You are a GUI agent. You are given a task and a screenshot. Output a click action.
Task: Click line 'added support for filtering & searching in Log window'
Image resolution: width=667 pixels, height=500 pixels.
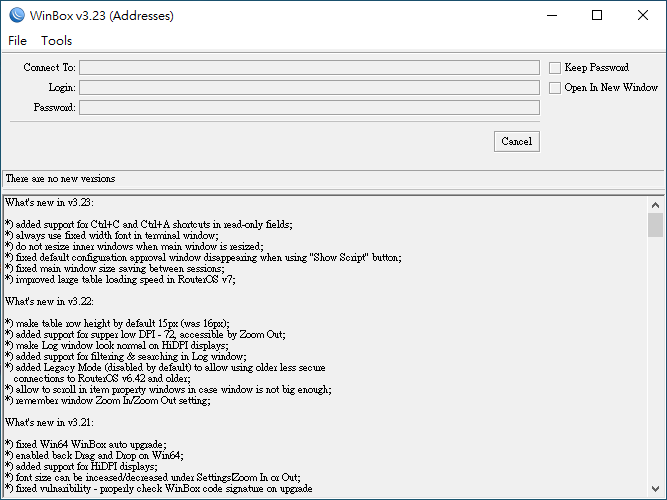click(x=126, y=357)
